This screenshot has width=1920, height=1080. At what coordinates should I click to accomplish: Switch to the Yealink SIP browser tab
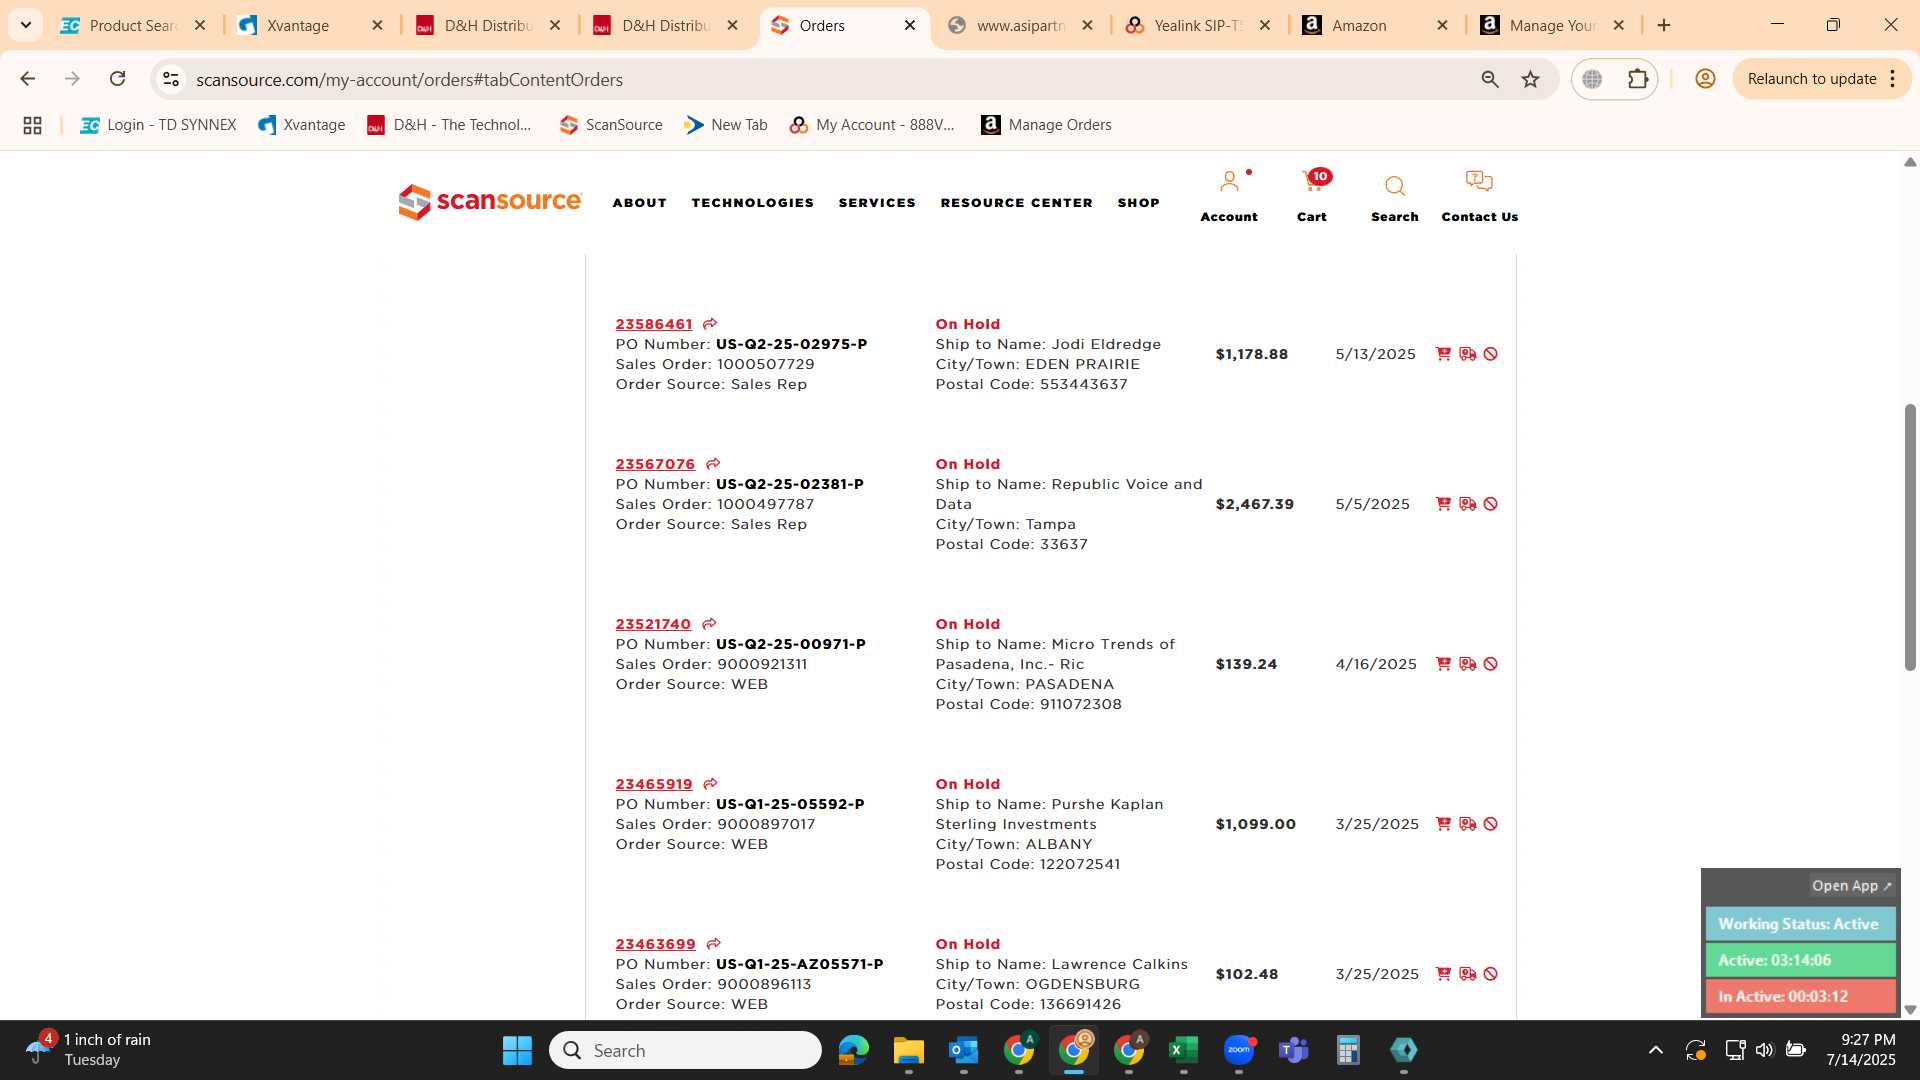1198,25
